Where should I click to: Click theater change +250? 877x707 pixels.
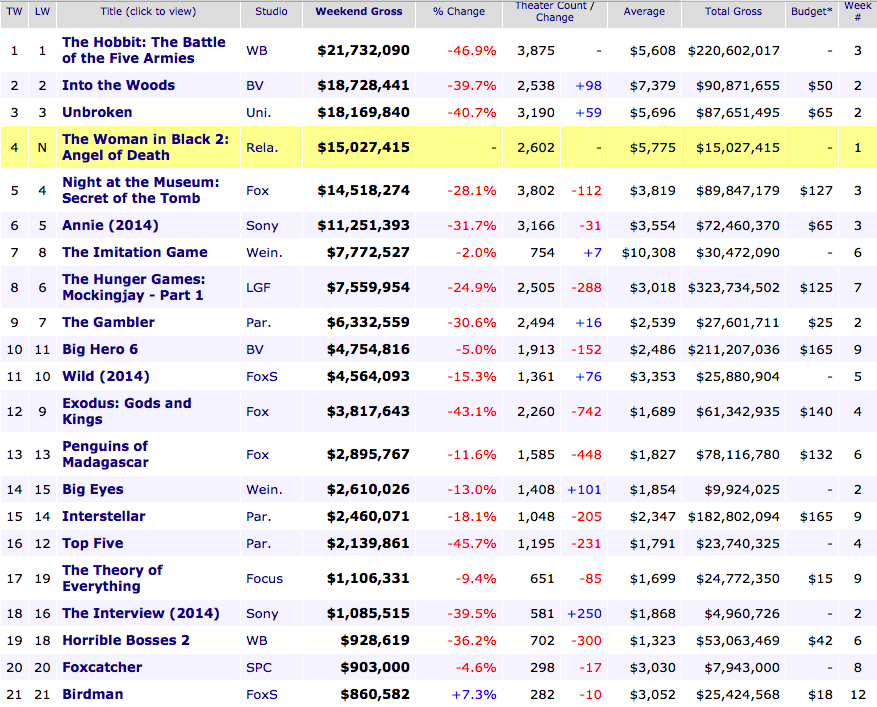[584, 614]
